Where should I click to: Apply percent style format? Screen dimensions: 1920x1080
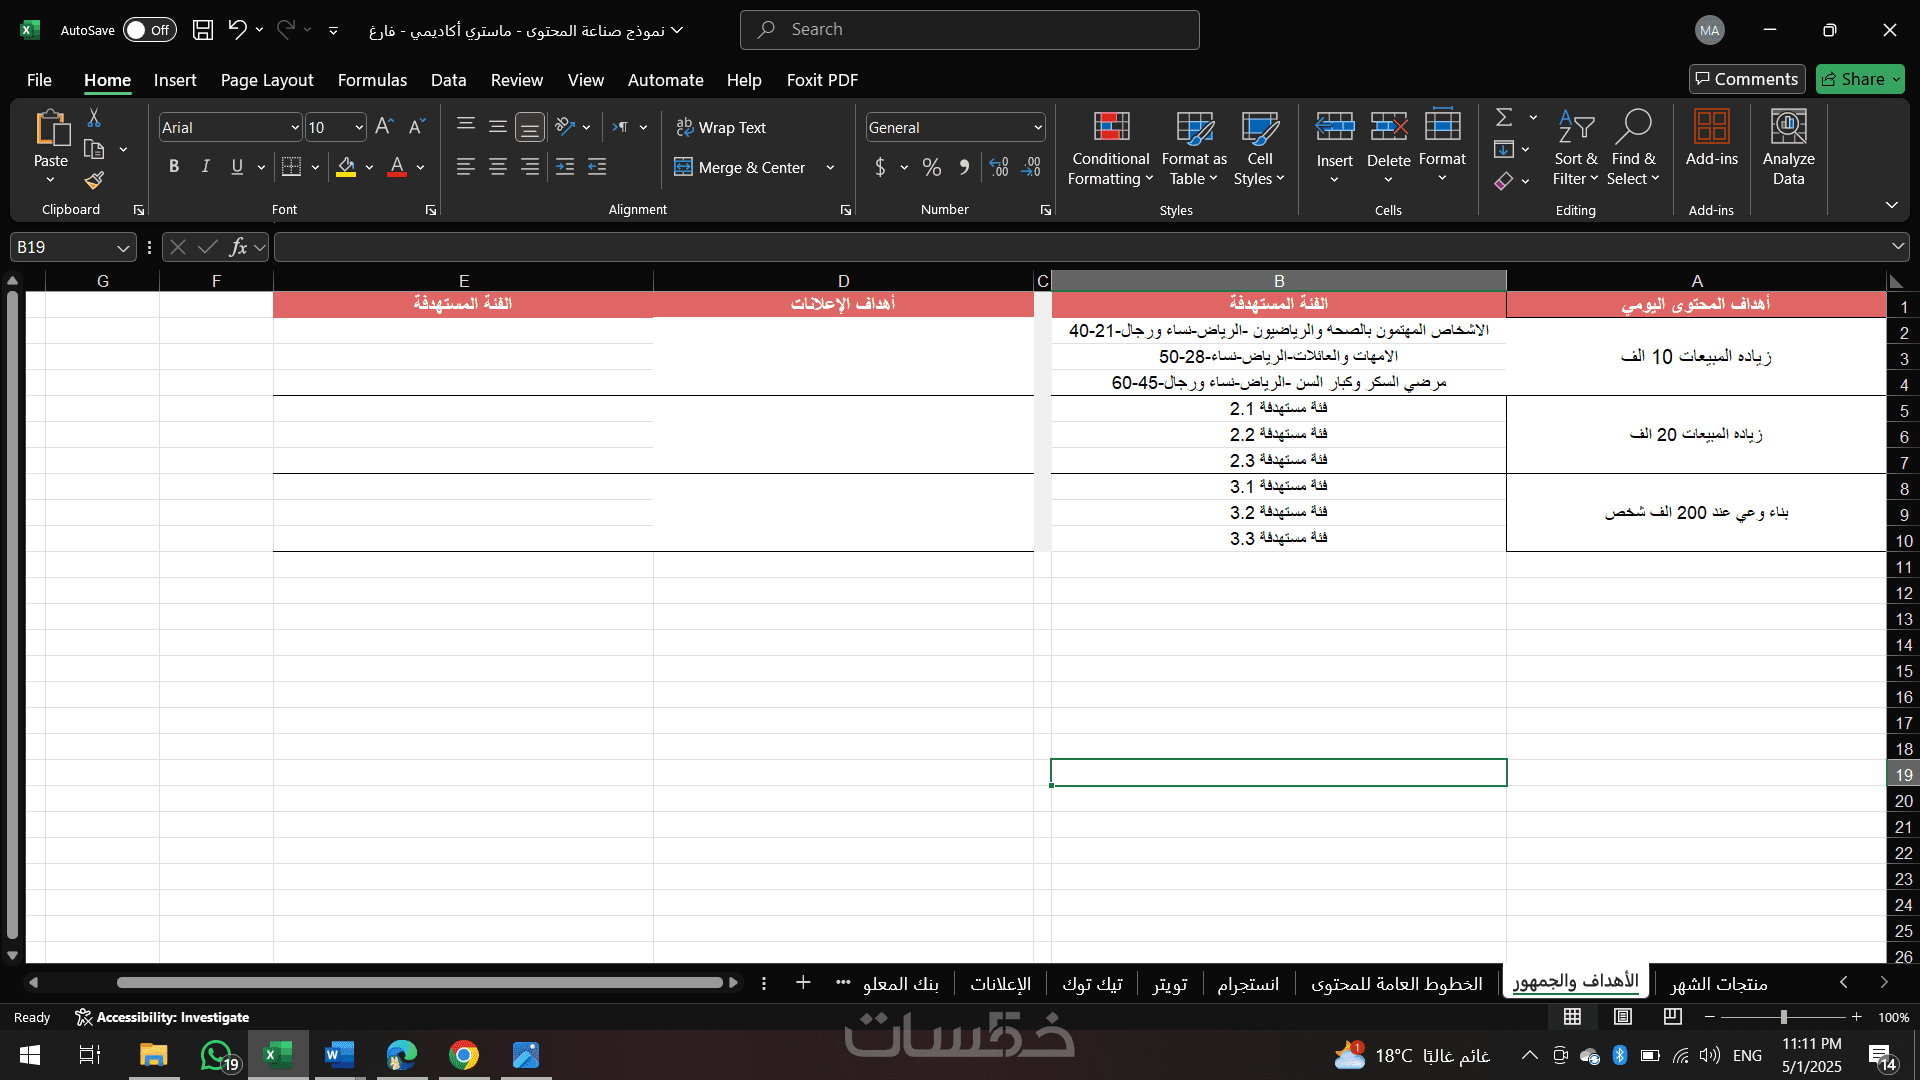931,168
